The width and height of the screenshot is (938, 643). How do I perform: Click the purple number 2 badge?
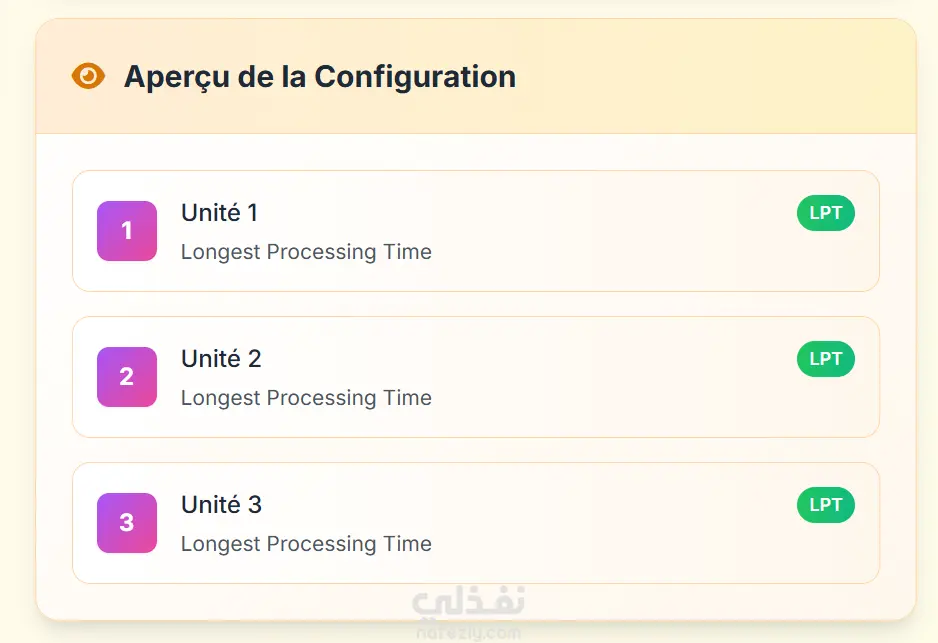click(127, 377)
